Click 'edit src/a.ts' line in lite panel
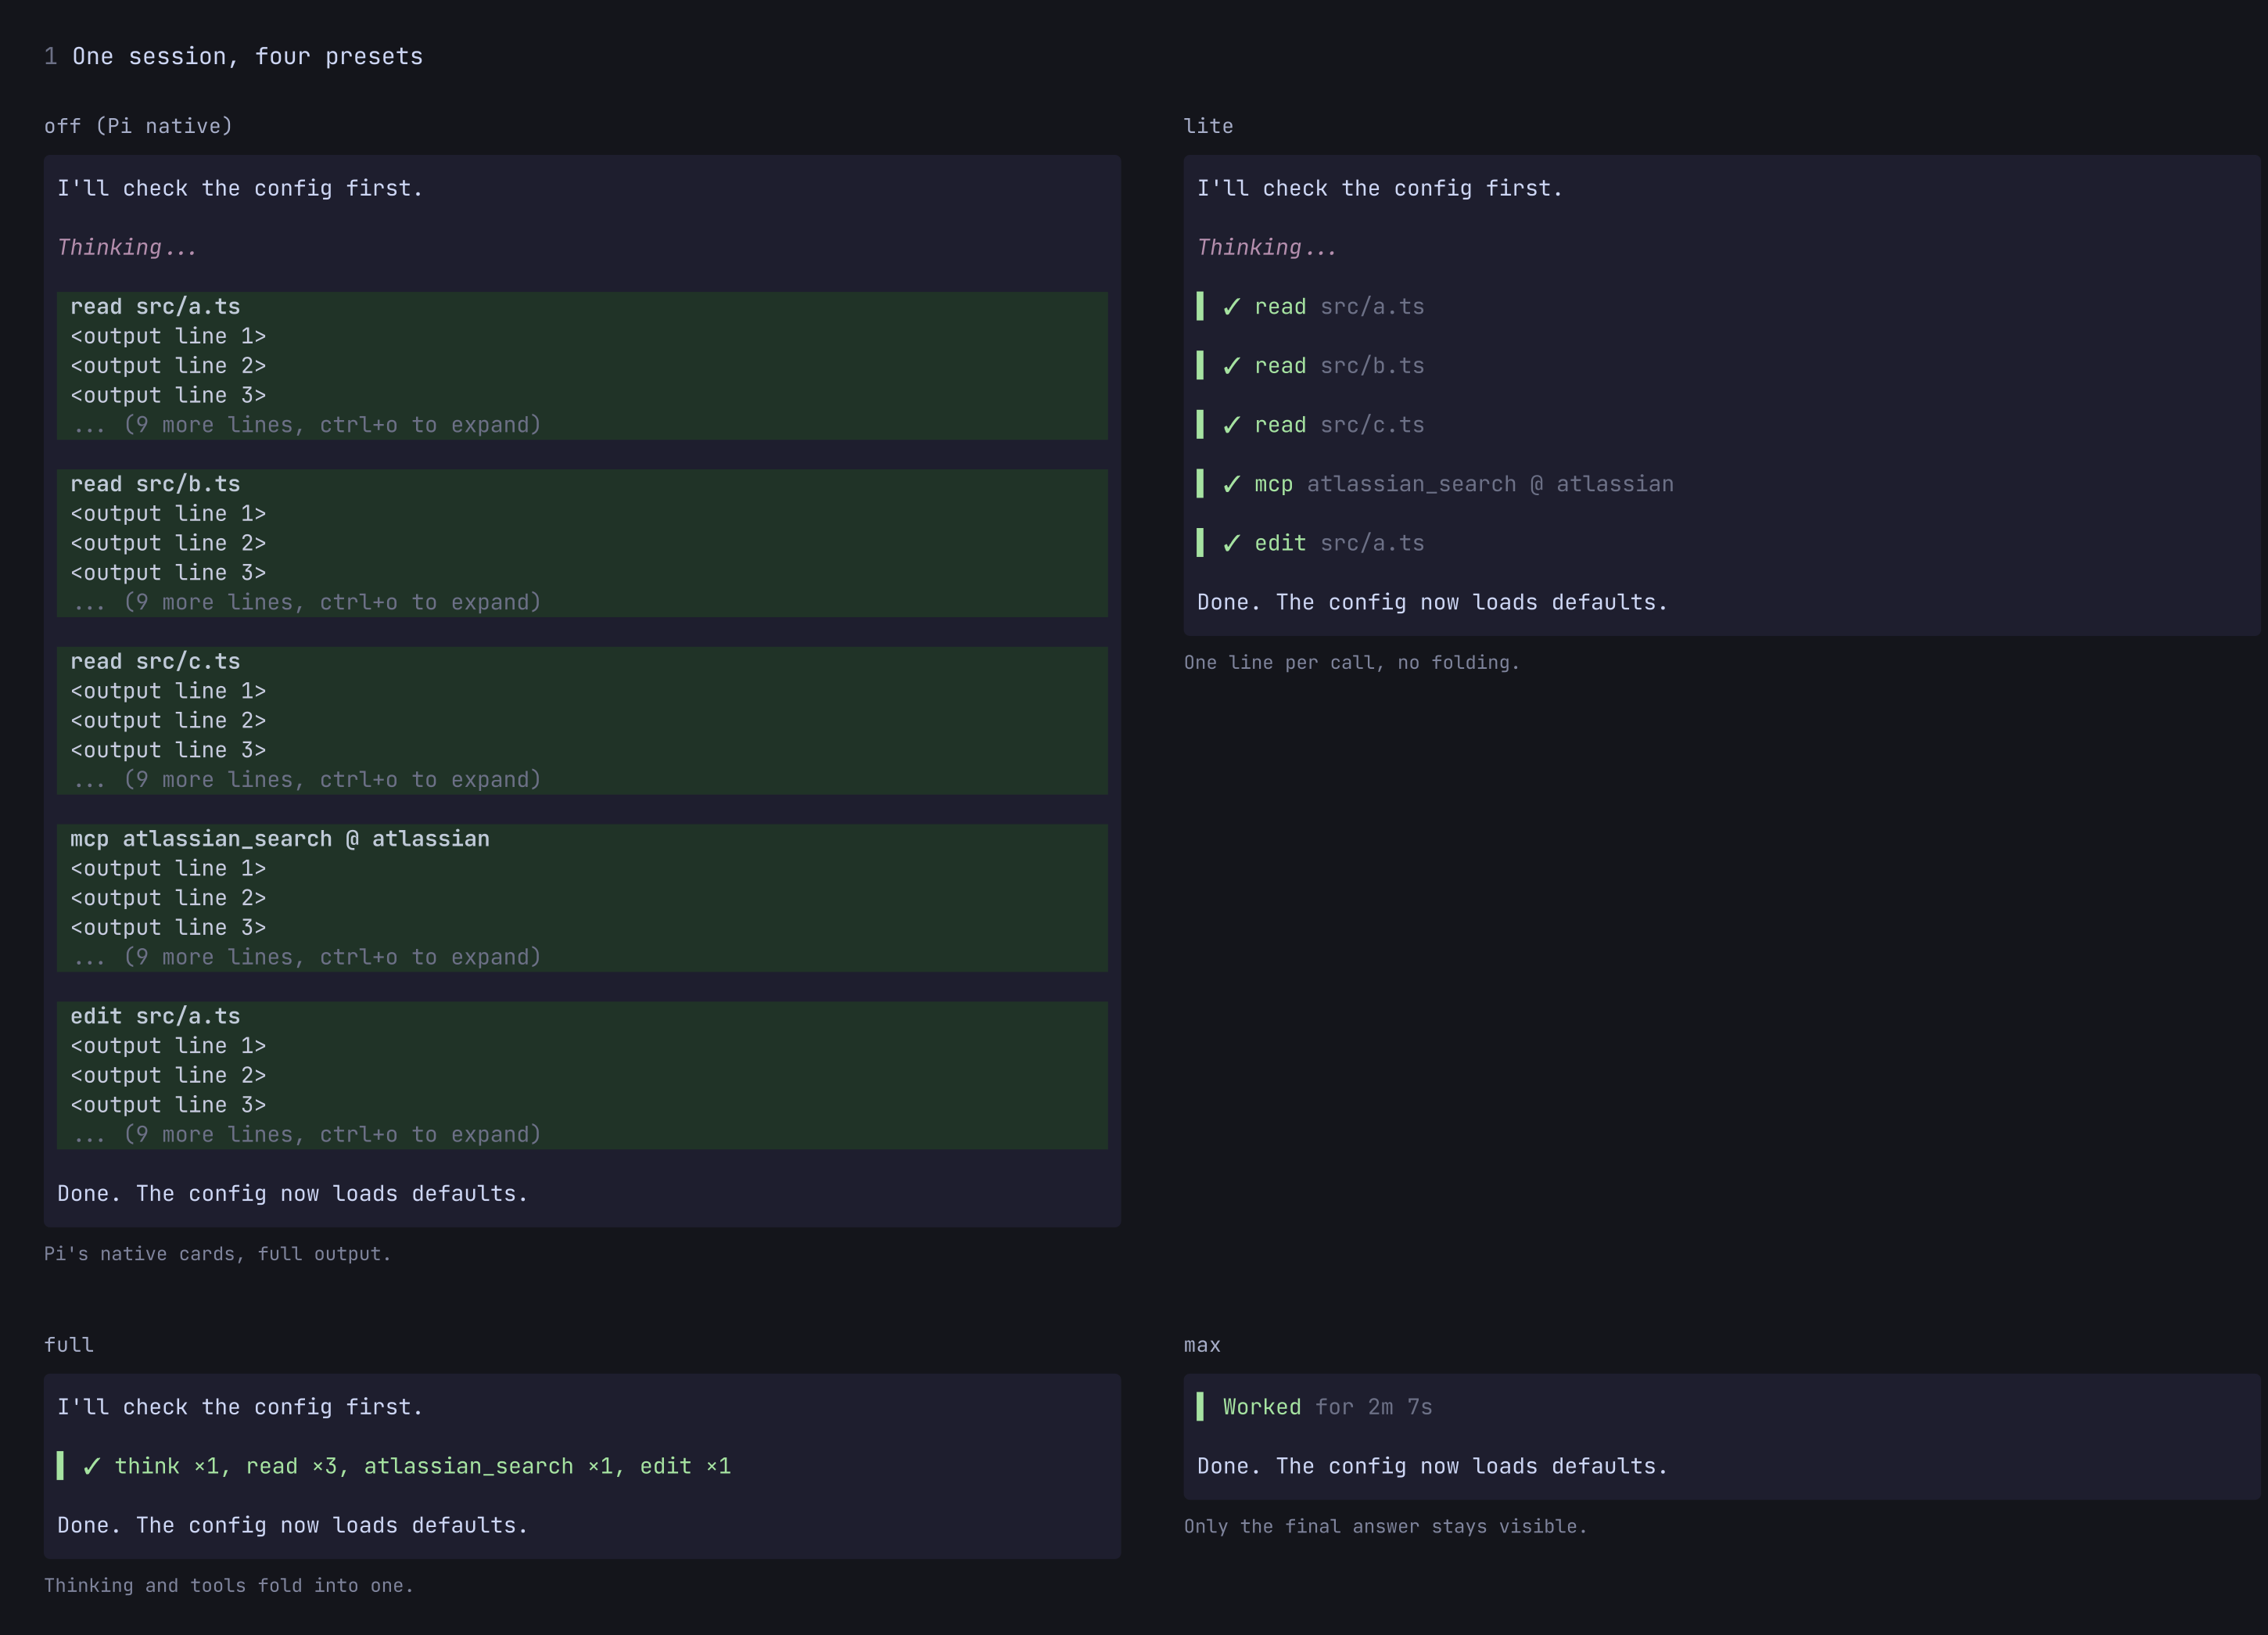This screenshot has width=2268, height=1635. 1339,543
